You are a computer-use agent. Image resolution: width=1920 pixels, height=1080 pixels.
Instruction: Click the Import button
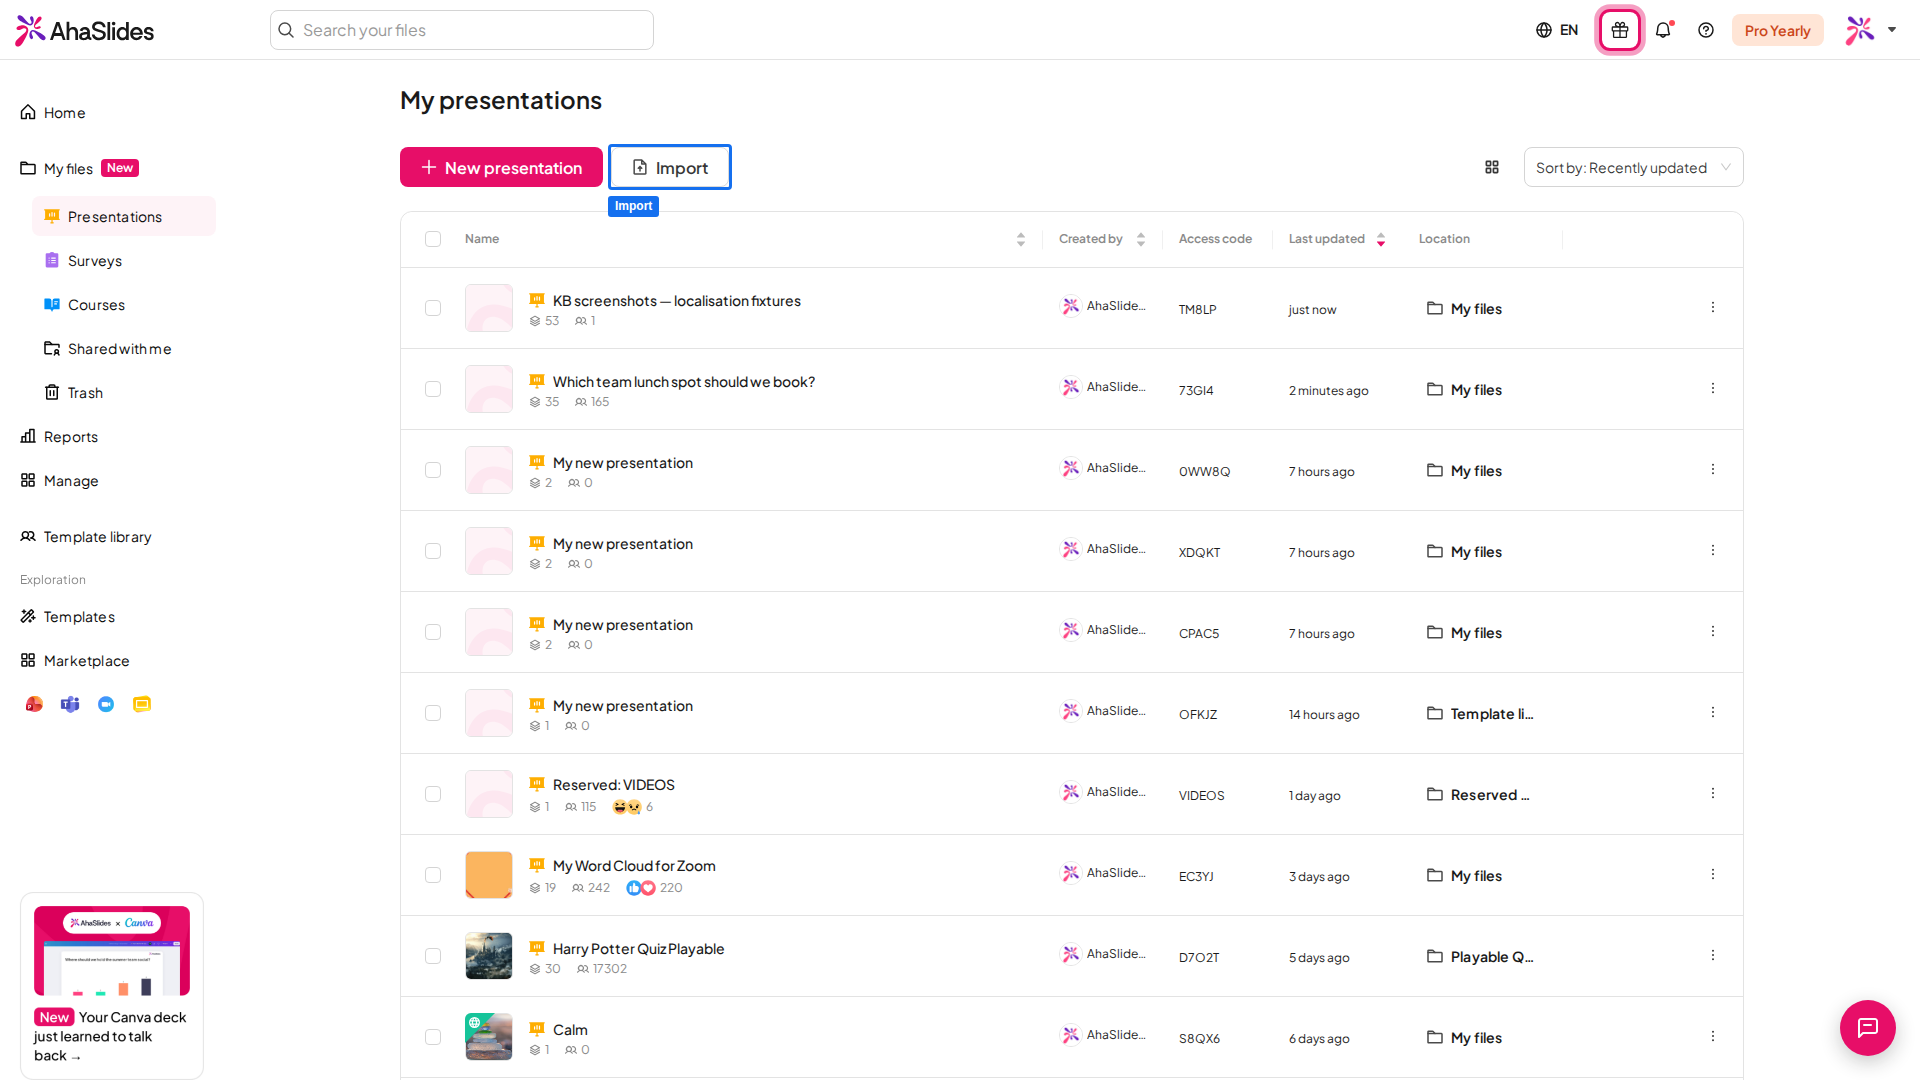(670, 167)
